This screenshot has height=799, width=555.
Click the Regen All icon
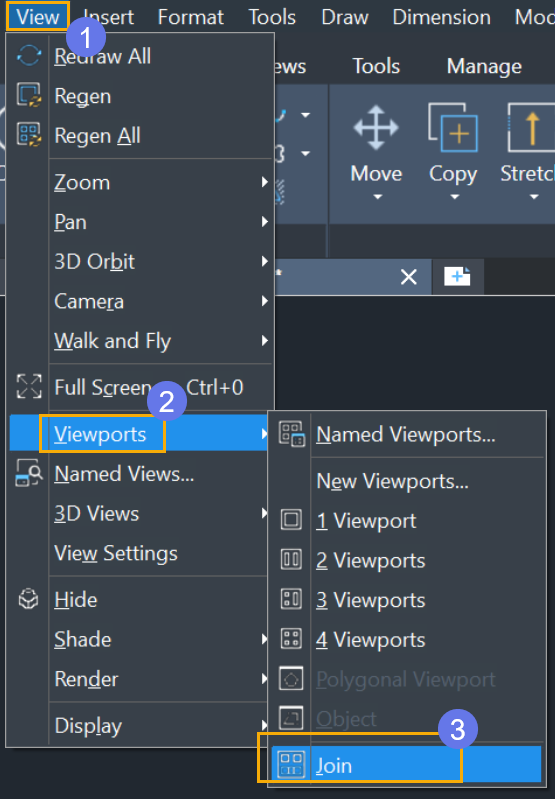tap(29, 135)
